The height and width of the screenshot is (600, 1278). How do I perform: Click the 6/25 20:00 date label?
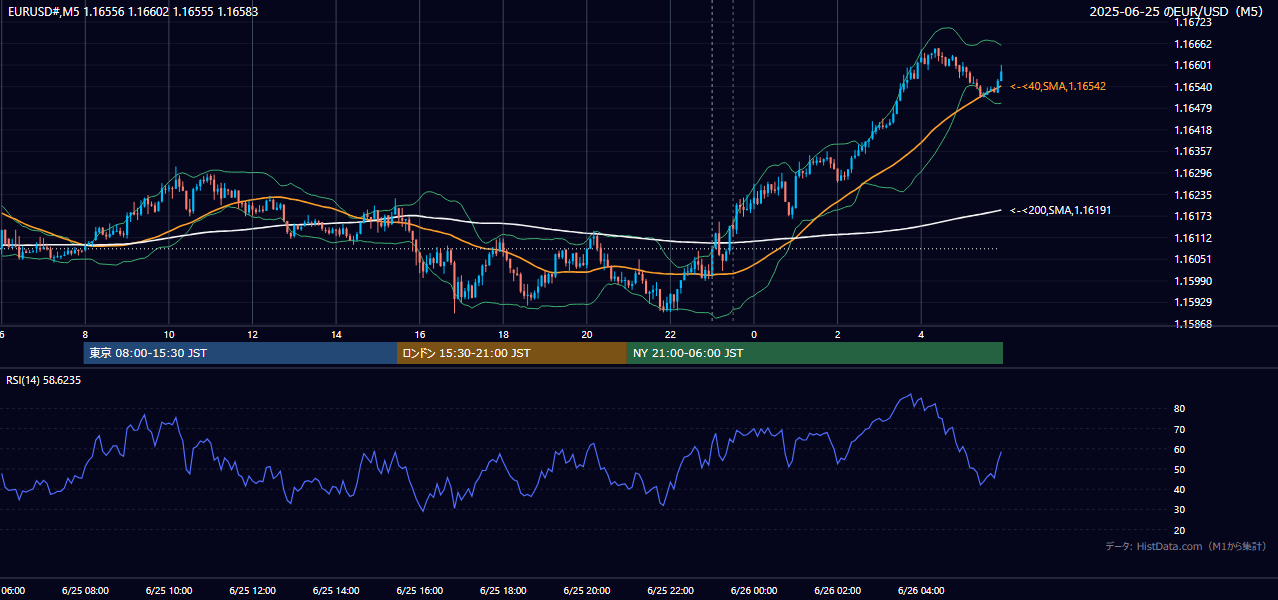[587, 591]
